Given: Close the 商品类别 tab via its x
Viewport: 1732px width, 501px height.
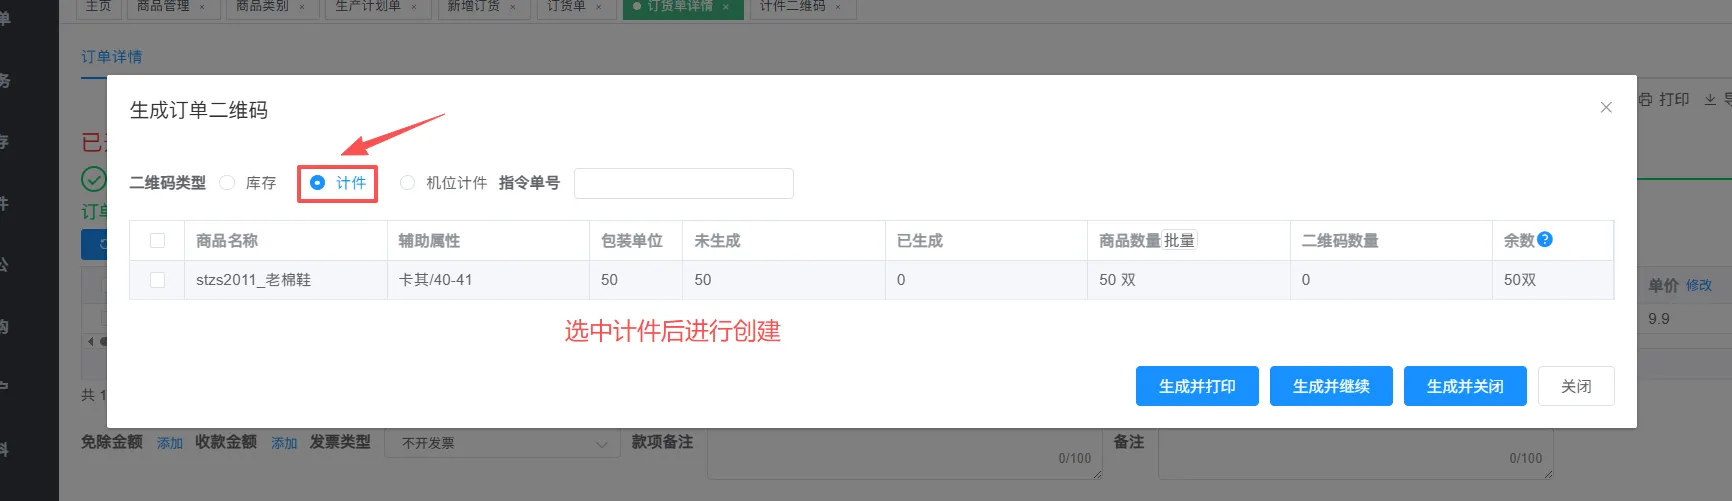Looking at the screenshot, I should 302,7.
